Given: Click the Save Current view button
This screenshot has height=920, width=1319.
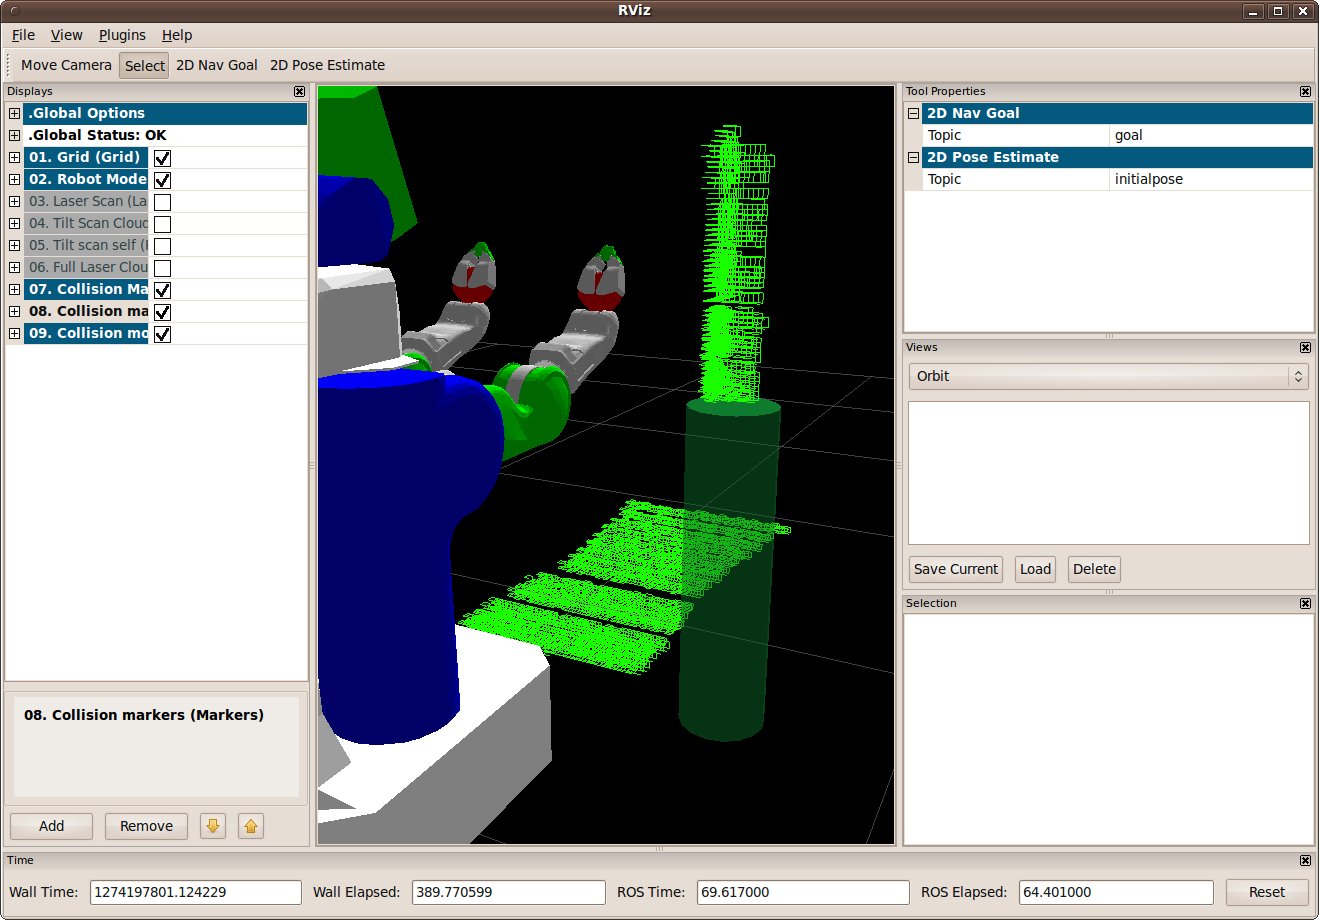Looking at the screenshot, I should click(955, 569).
